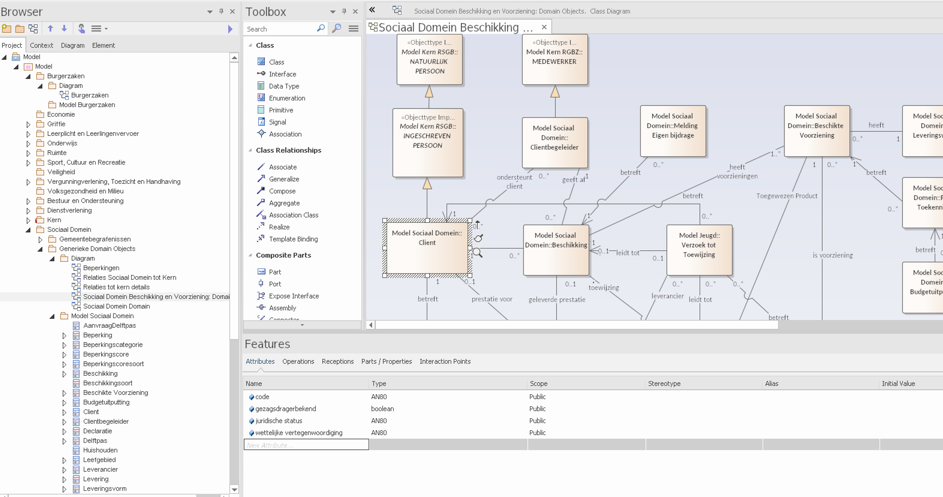Viewport: 943px width, 497px height.
Task: Pick the Interface element in Toolbox
Action: click(x=282, y=74)
